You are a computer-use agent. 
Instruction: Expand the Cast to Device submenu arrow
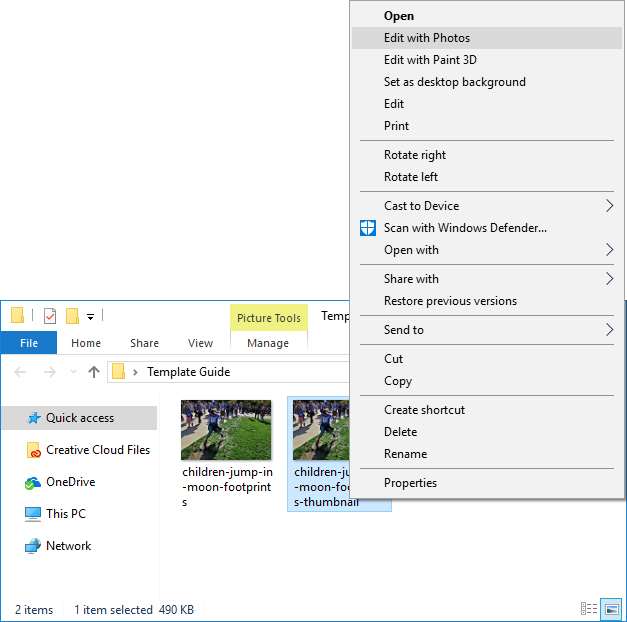609,206
